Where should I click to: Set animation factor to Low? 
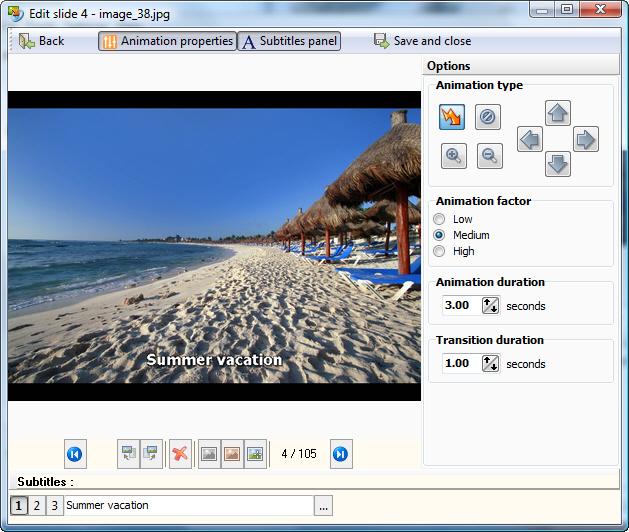[439, 219]
